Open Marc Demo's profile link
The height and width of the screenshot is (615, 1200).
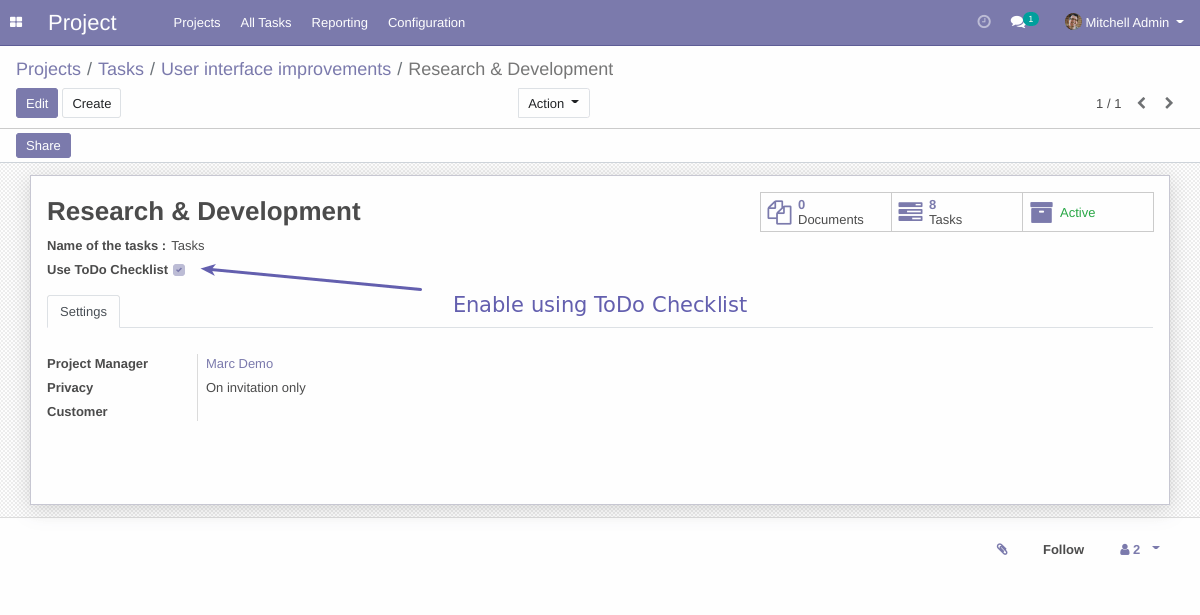[239, 363]
